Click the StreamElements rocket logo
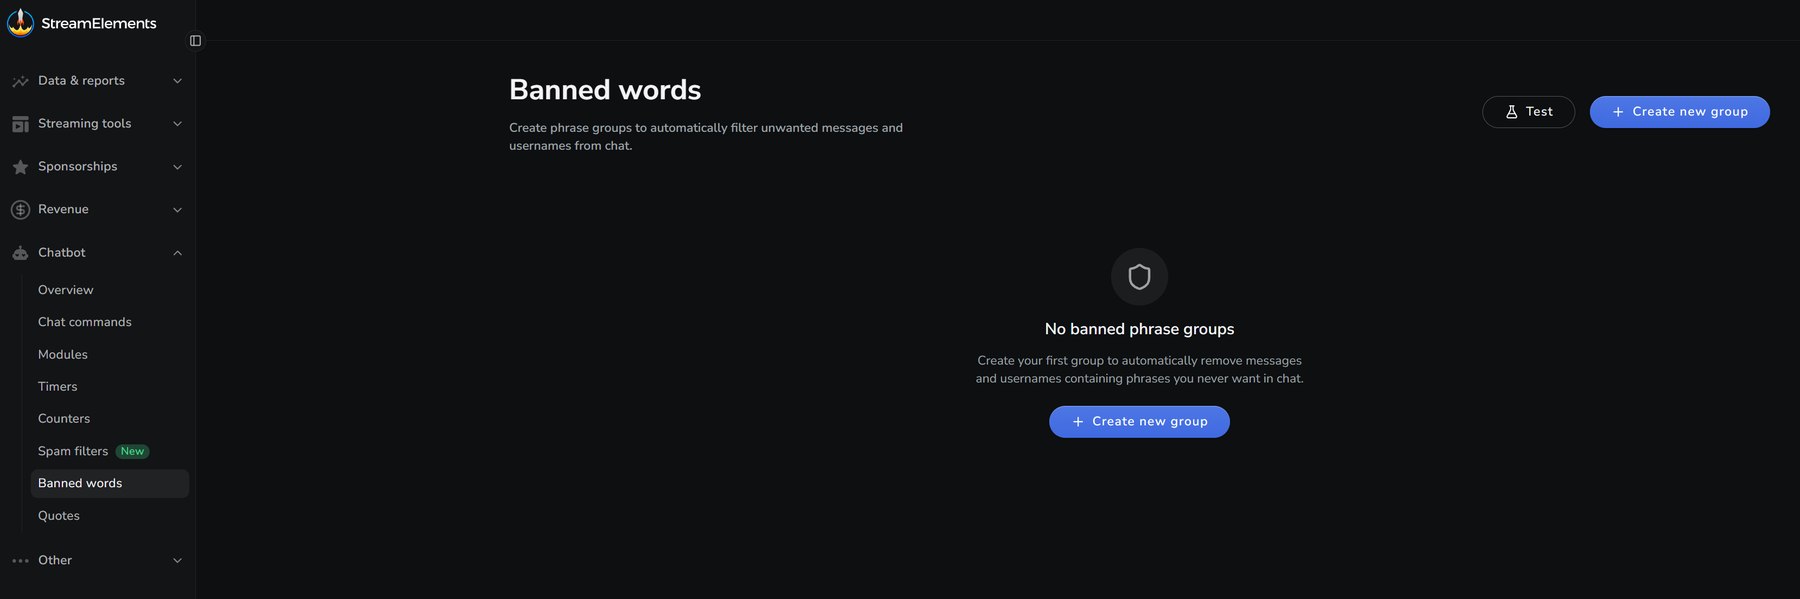1800x599 pixels. coord(20,23)
